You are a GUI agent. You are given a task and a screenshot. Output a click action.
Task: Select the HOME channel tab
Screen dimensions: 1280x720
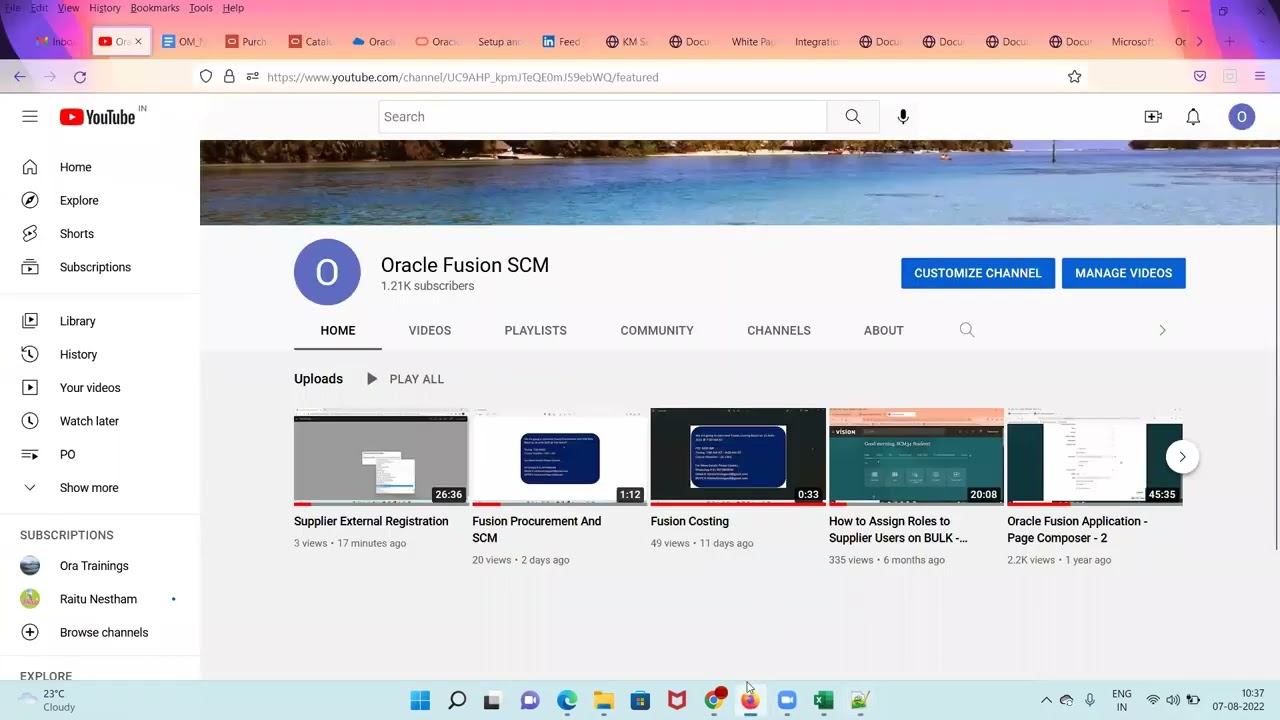(x=338, y=330)
